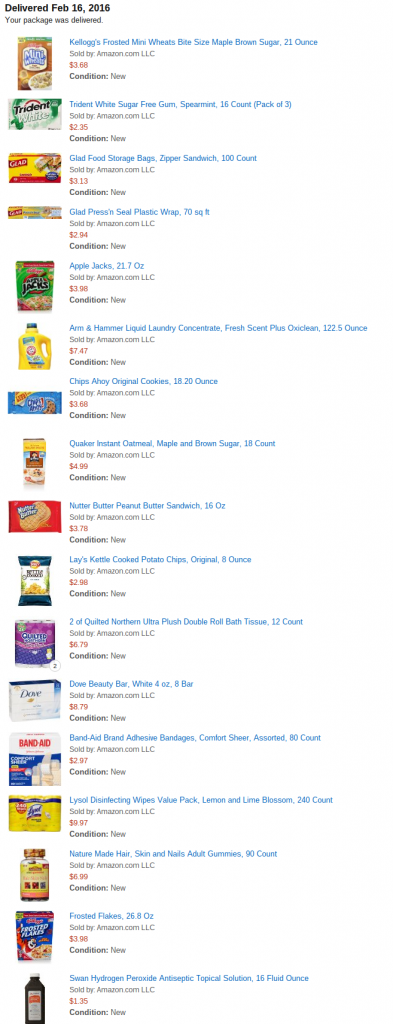Open Lay's Kettle Cooked Potato Chips link

[x=160, y=560]
